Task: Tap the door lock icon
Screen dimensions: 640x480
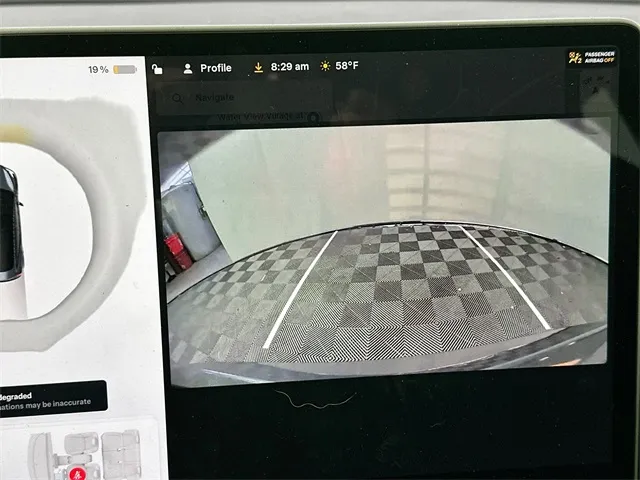Action: tap(158, 69)
